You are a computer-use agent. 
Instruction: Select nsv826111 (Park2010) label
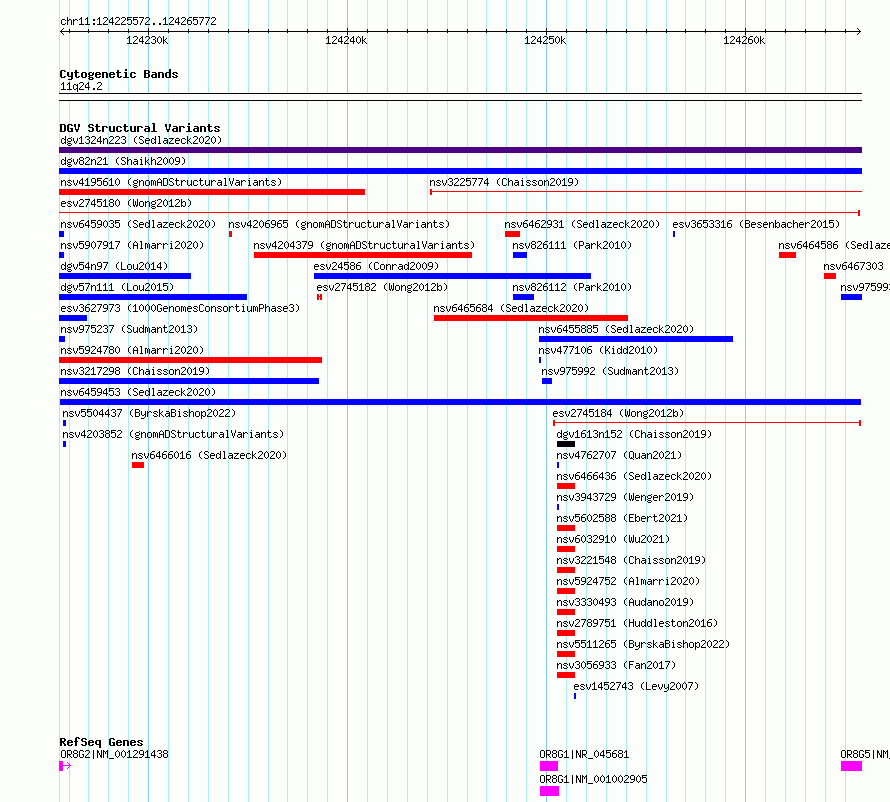(572, 245)
